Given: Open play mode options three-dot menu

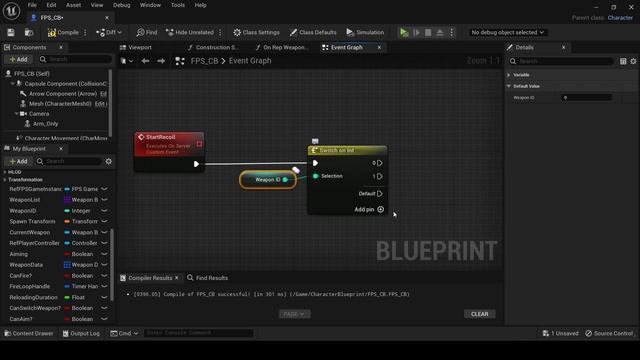Looking at the screenshot, I should point(451,32).
